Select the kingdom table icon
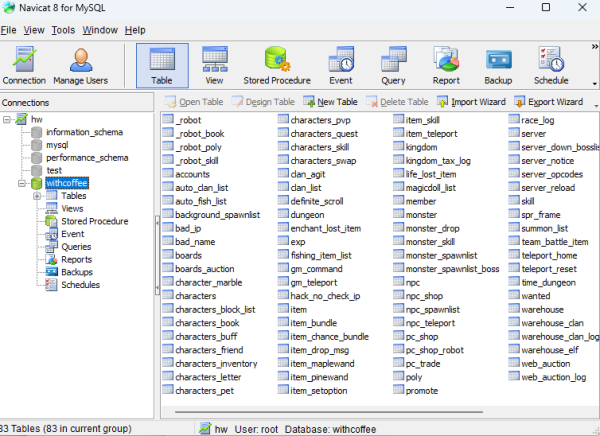The width and height of the screenshot is (600, 436). (x=398, y=147)
